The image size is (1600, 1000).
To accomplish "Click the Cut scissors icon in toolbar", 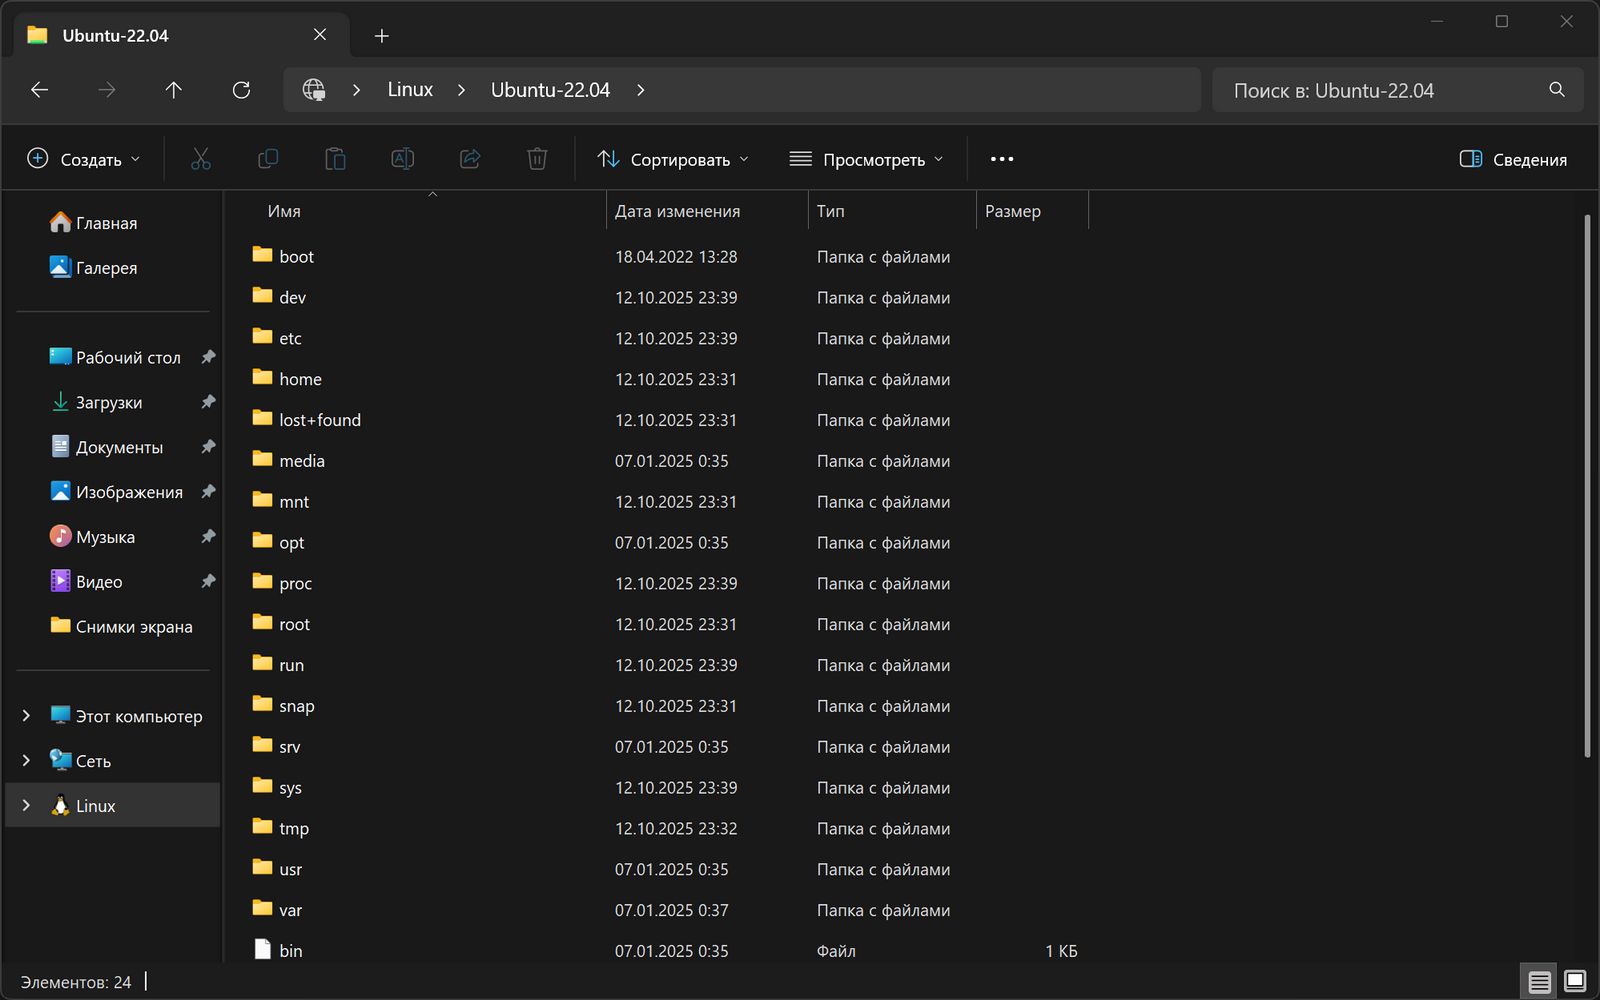I will coord(201,159).
